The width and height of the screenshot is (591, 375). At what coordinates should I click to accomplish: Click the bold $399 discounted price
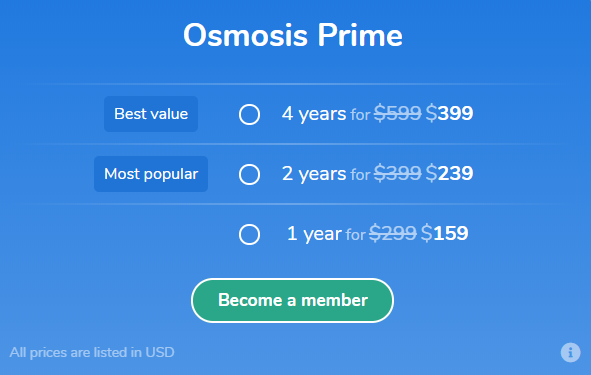tap(449, 113)
